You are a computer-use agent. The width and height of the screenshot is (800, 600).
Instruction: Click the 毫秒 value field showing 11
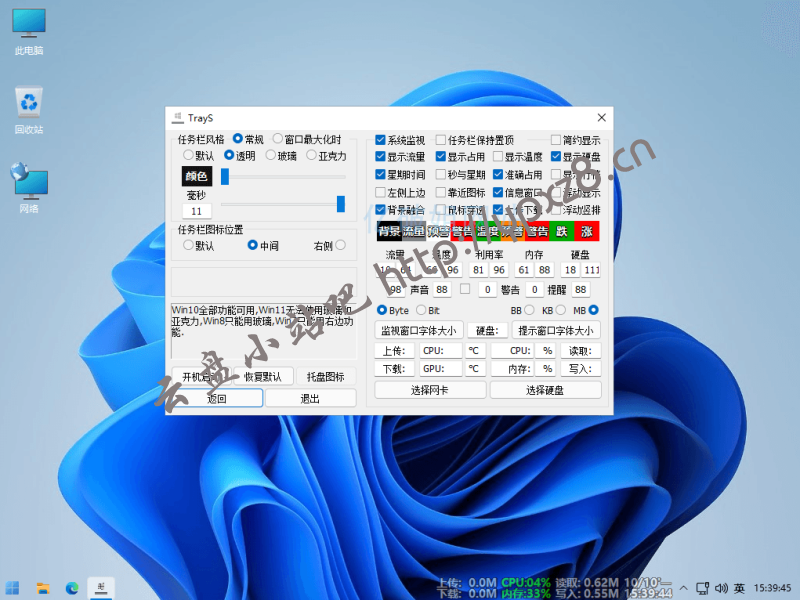[x=197, y=211]
